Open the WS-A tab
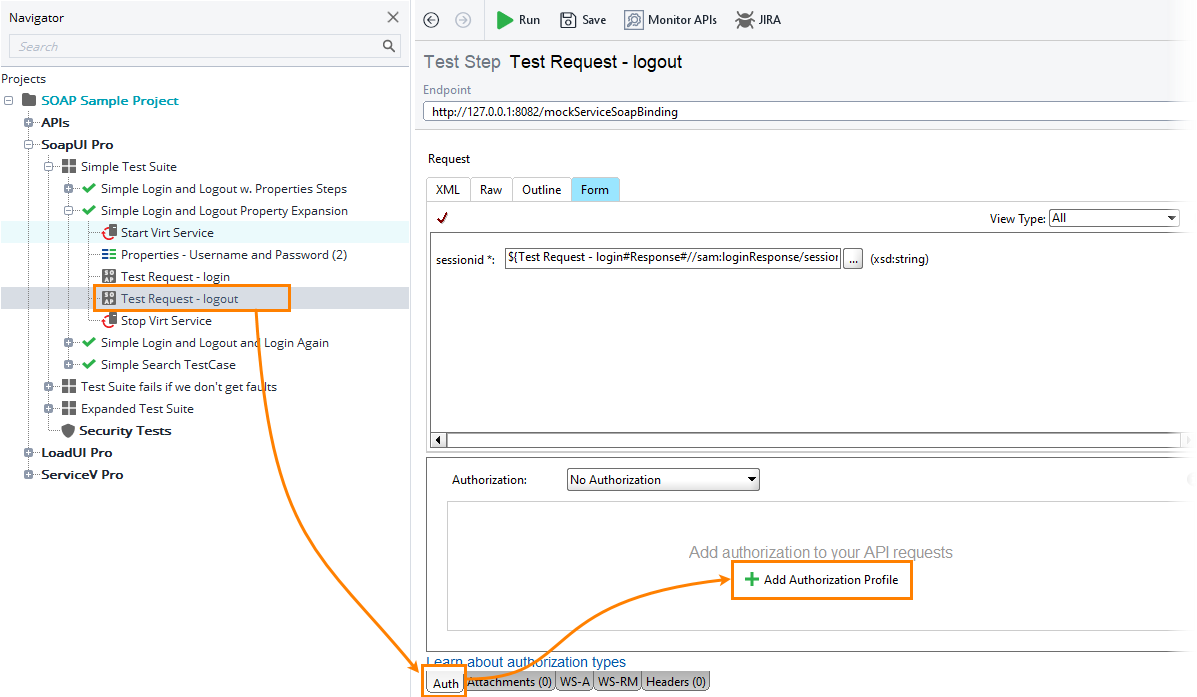This screenshot has width=1197, height=697. 574,682
